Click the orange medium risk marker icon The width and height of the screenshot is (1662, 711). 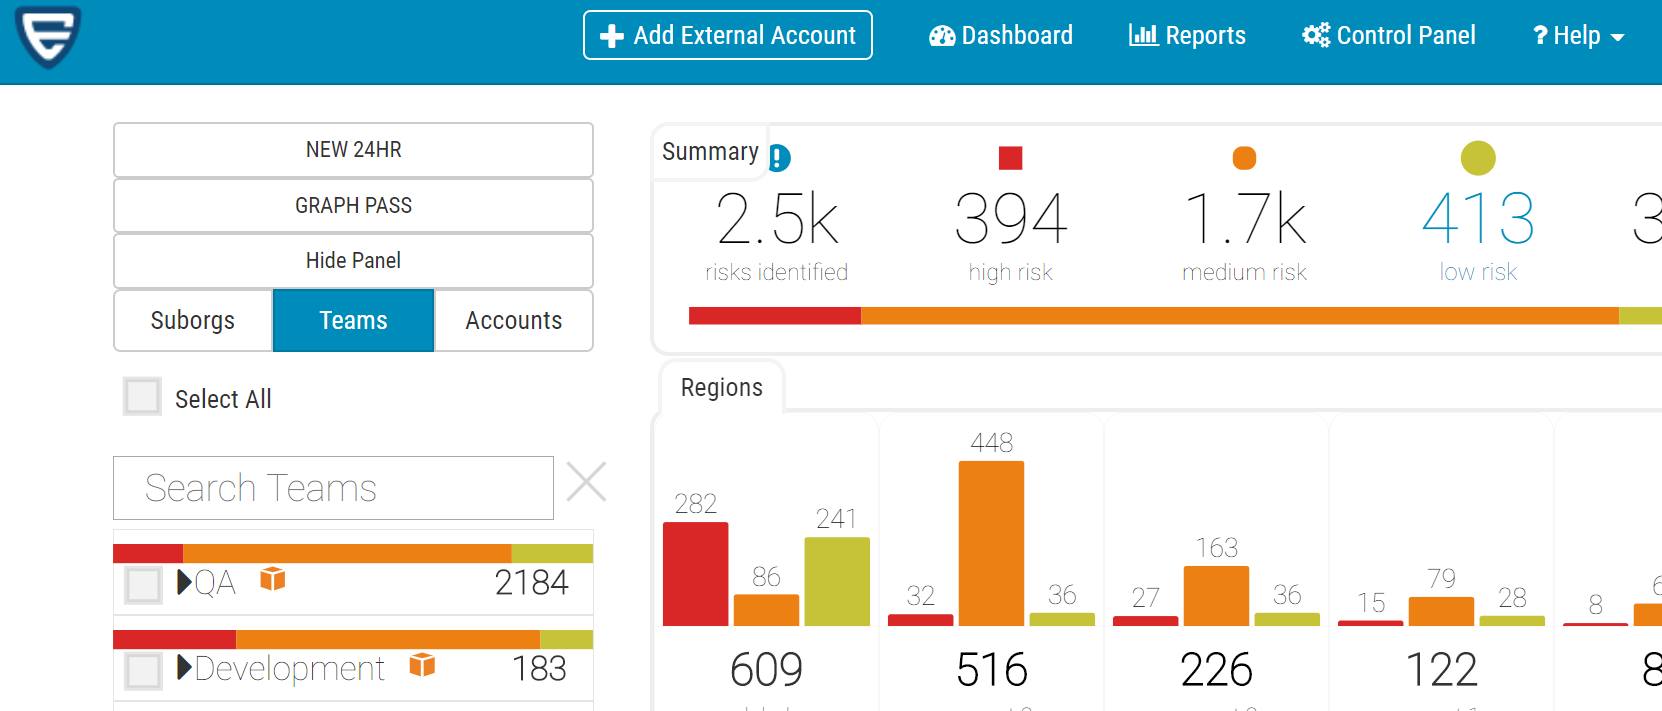tap(1244, 158)
